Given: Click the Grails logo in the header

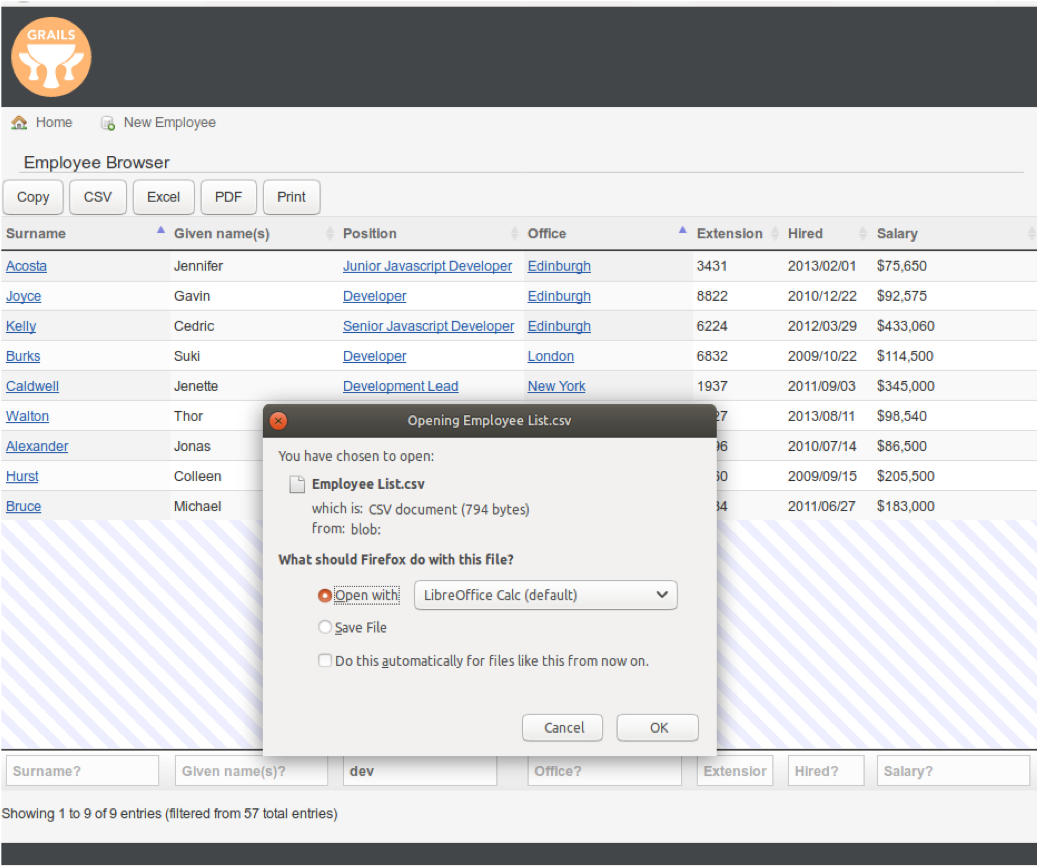Looking at the screenshot, I should (x=51, y=57).
